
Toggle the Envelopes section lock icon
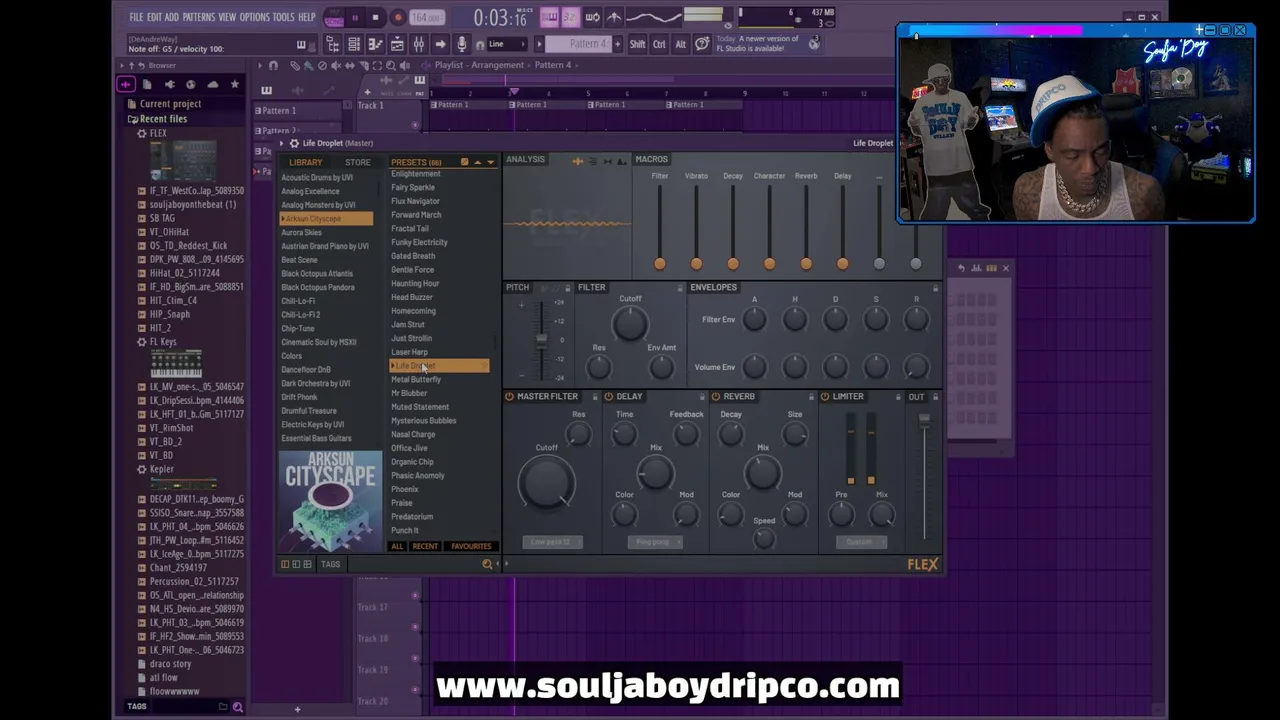click(x=936, y=288)
